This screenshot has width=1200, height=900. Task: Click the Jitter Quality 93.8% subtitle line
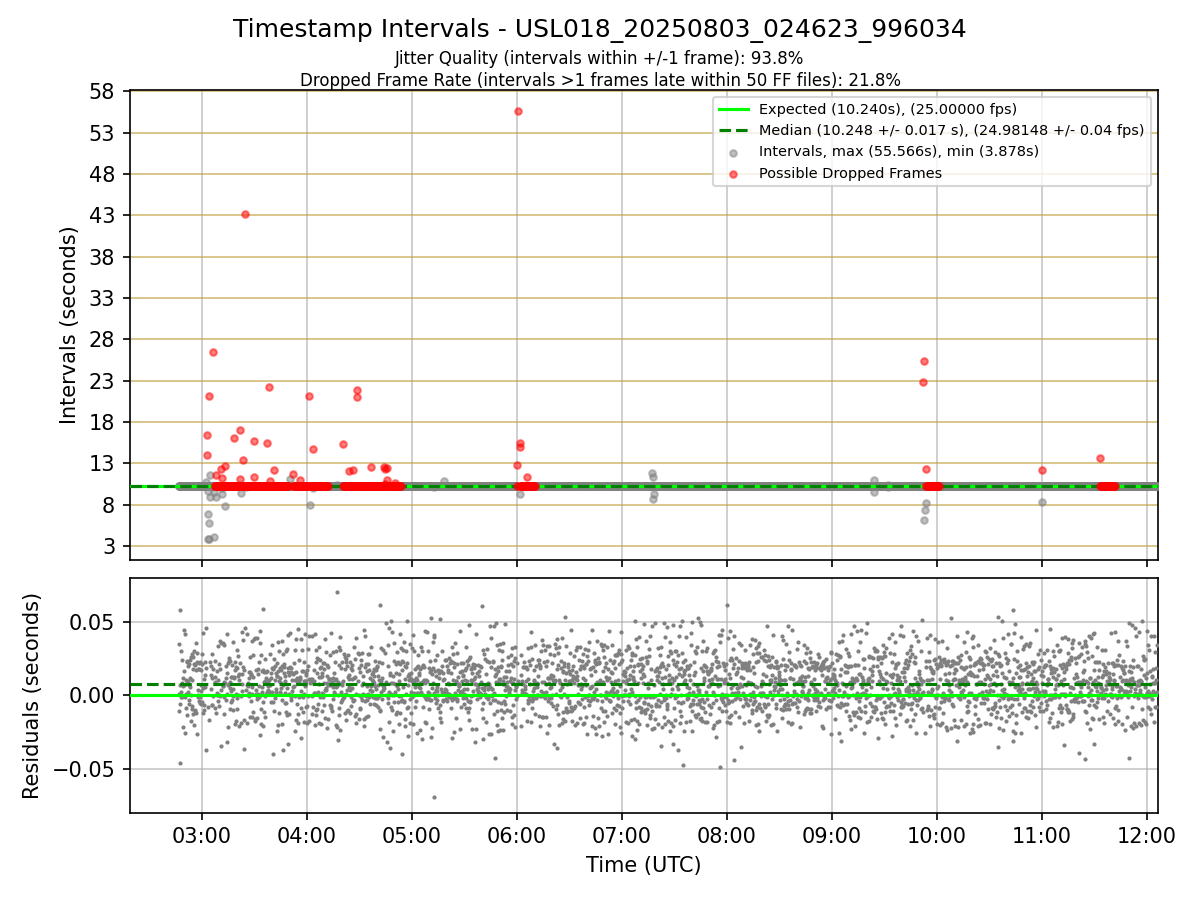[x=599, y=58]
